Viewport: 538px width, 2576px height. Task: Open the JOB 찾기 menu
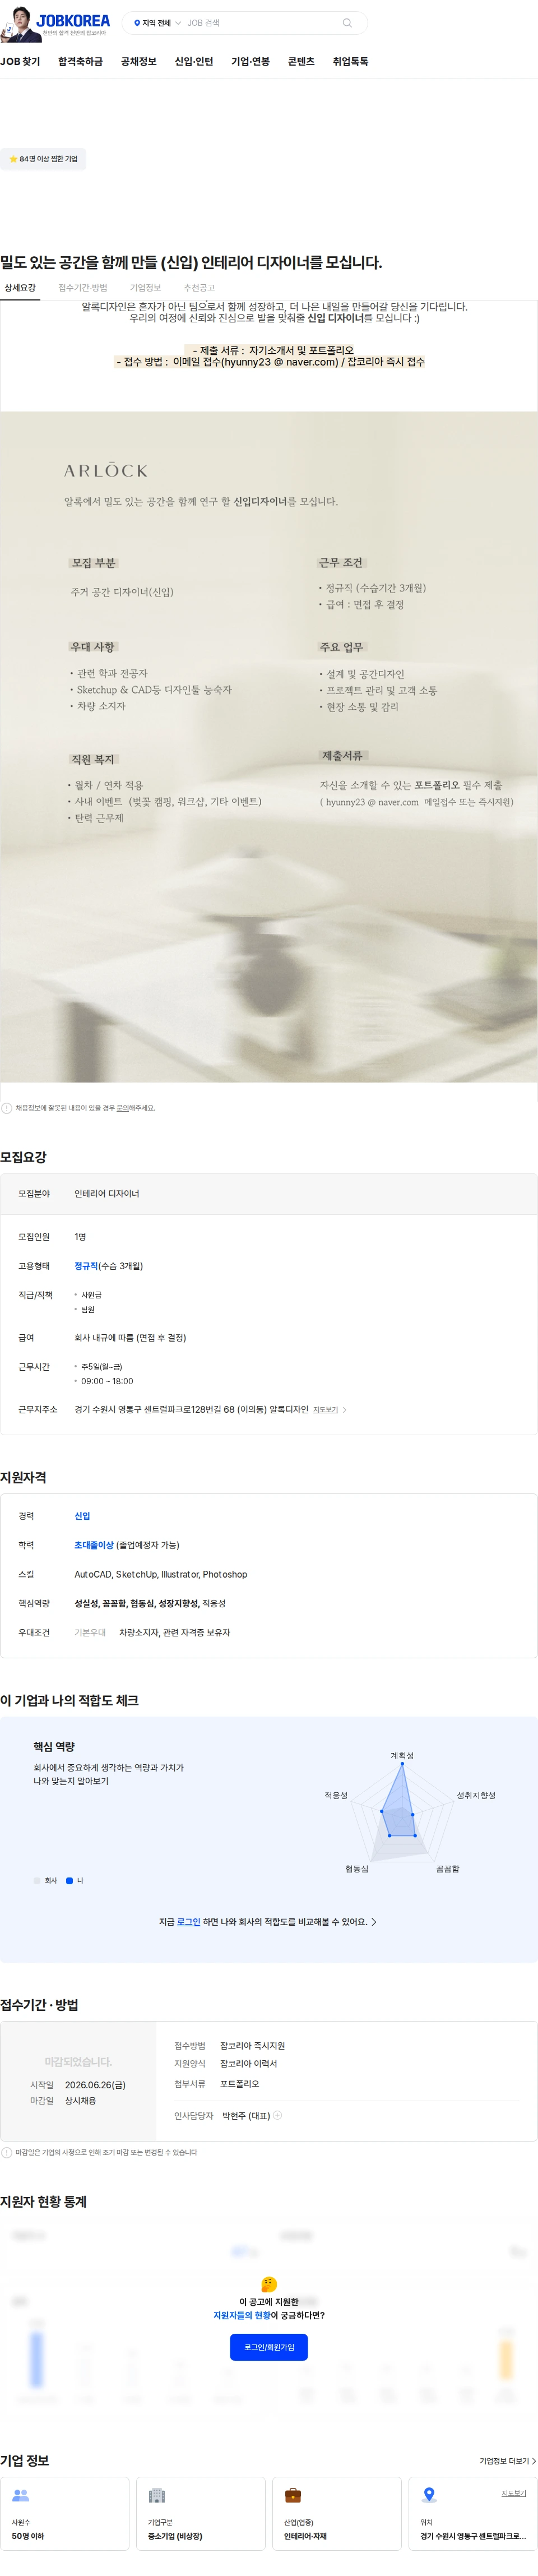pos(20,62)
